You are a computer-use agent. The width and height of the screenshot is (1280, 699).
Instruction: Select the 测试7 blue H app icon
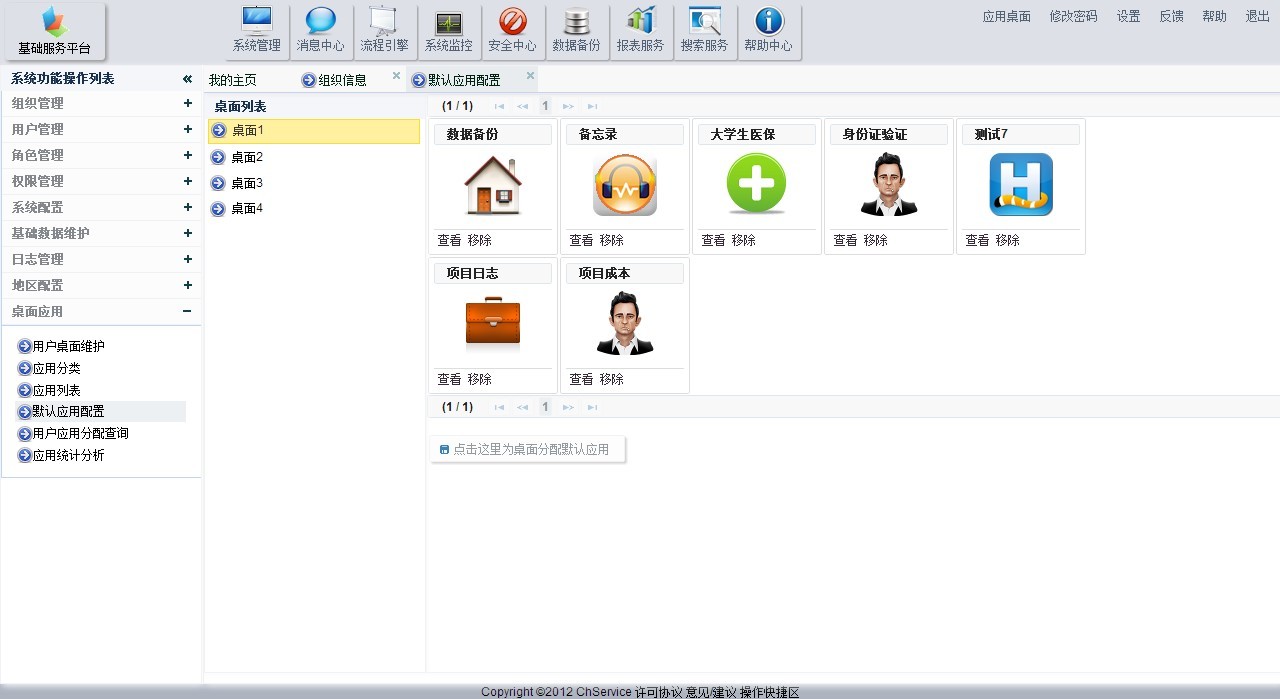pyautogui.click(x=1021, y=185)
